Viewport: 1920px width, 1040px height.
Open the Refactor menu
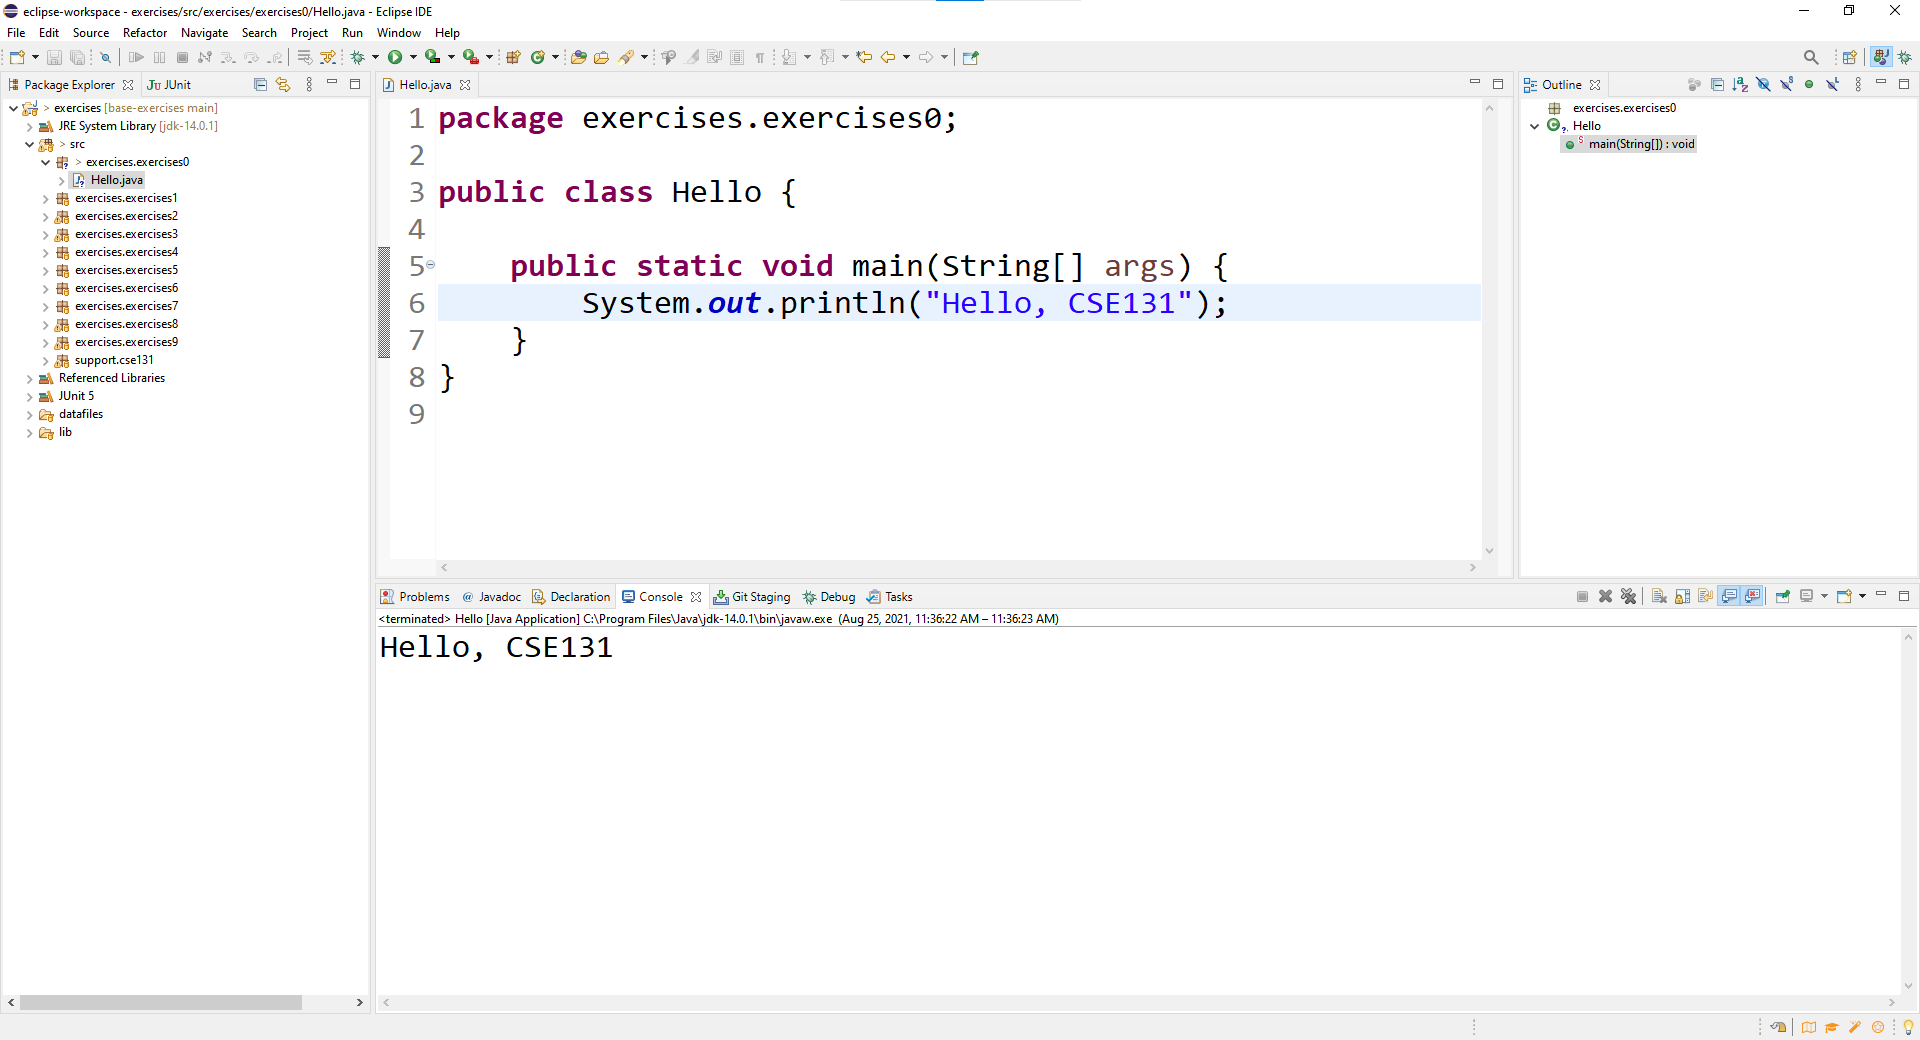(x=145, y=33)
